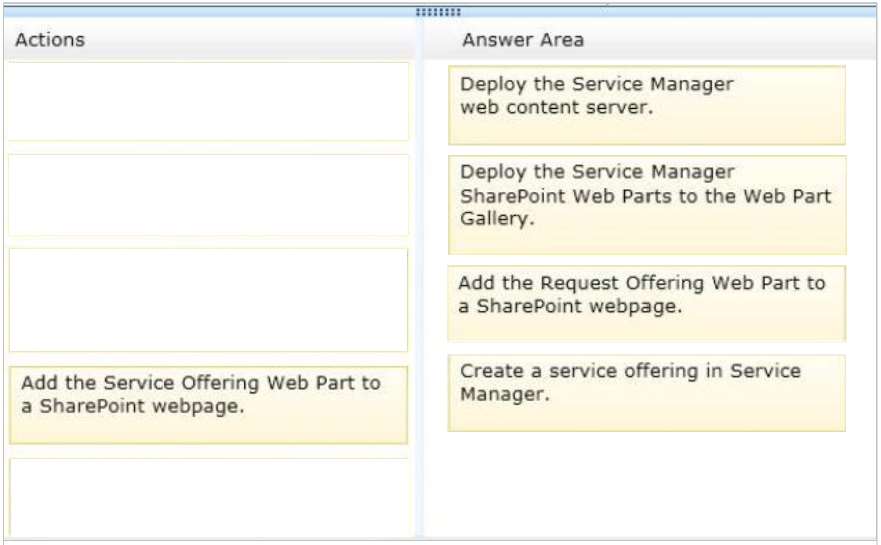Viewport: 881px width, 545px height.
Task: Select 'Deploy the Service Manager web content server' item
Action: coord(647,105)
